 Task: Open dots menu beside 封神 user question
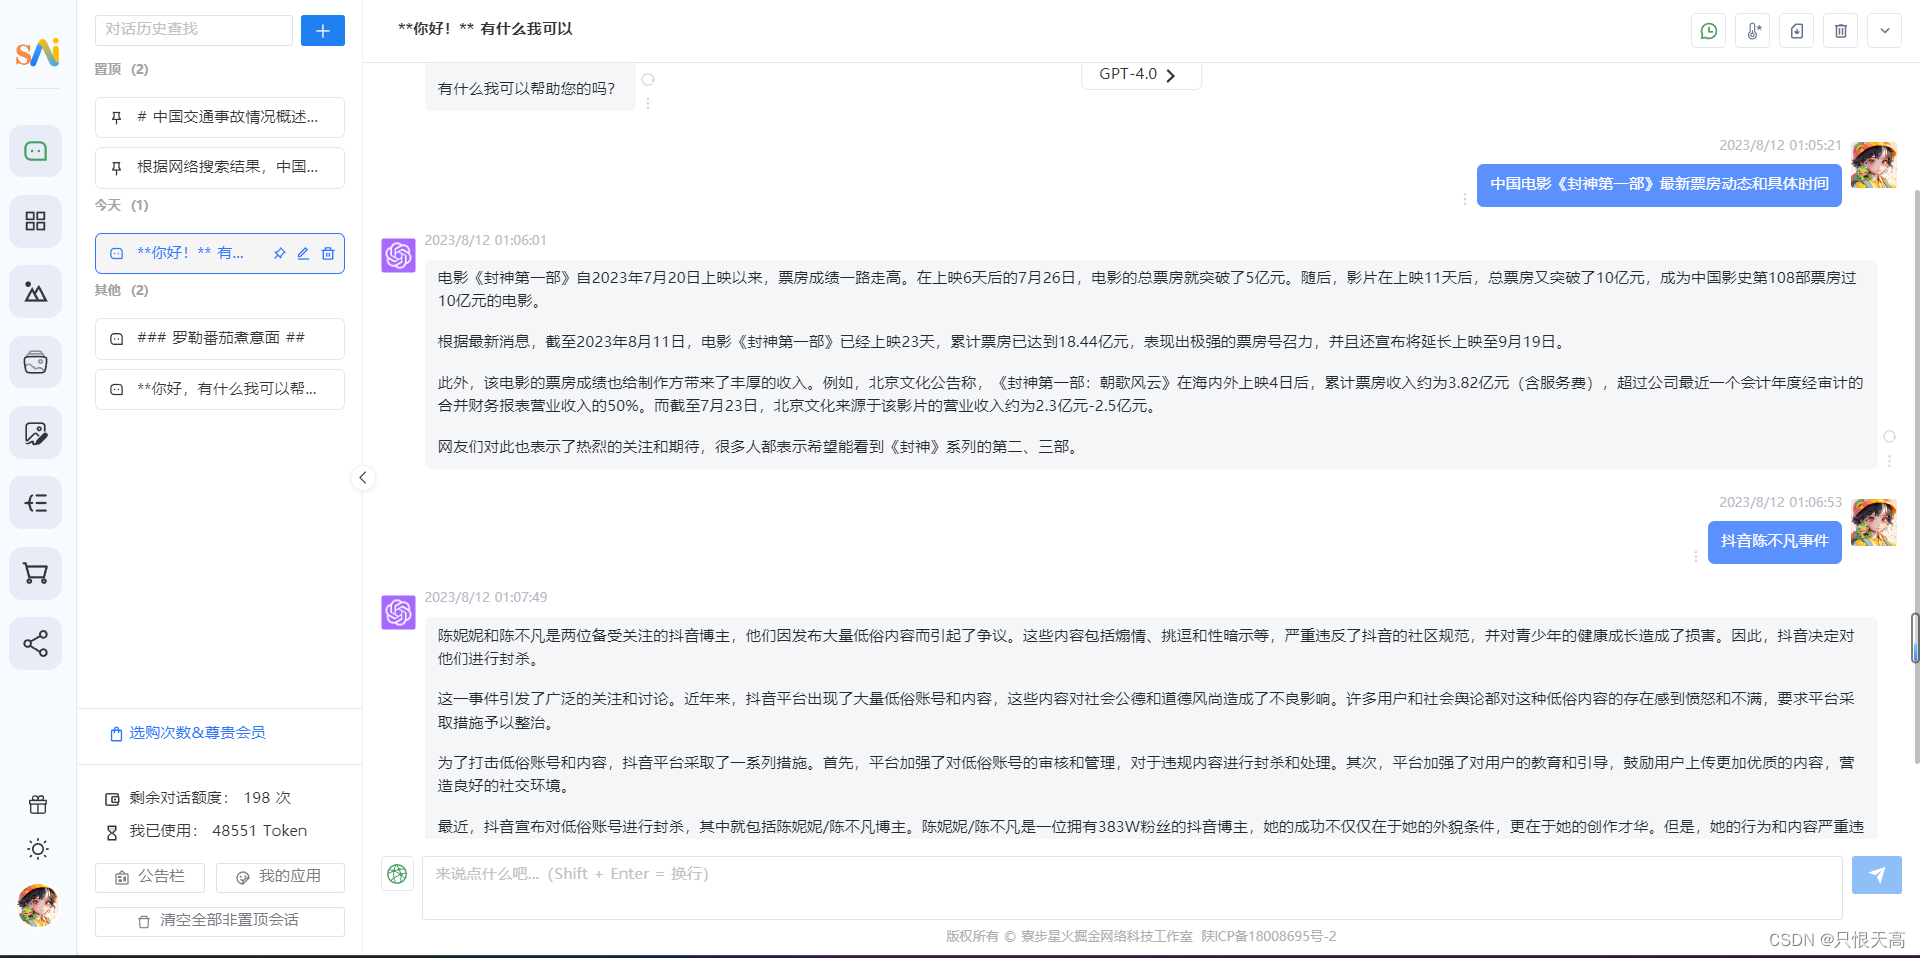tap(1465, 199)
